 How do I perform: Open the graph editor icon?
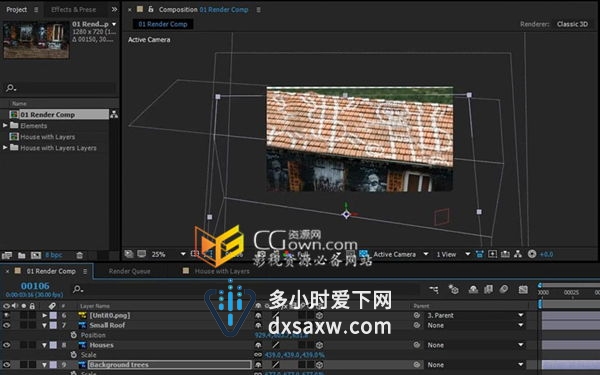coord(523,290)
